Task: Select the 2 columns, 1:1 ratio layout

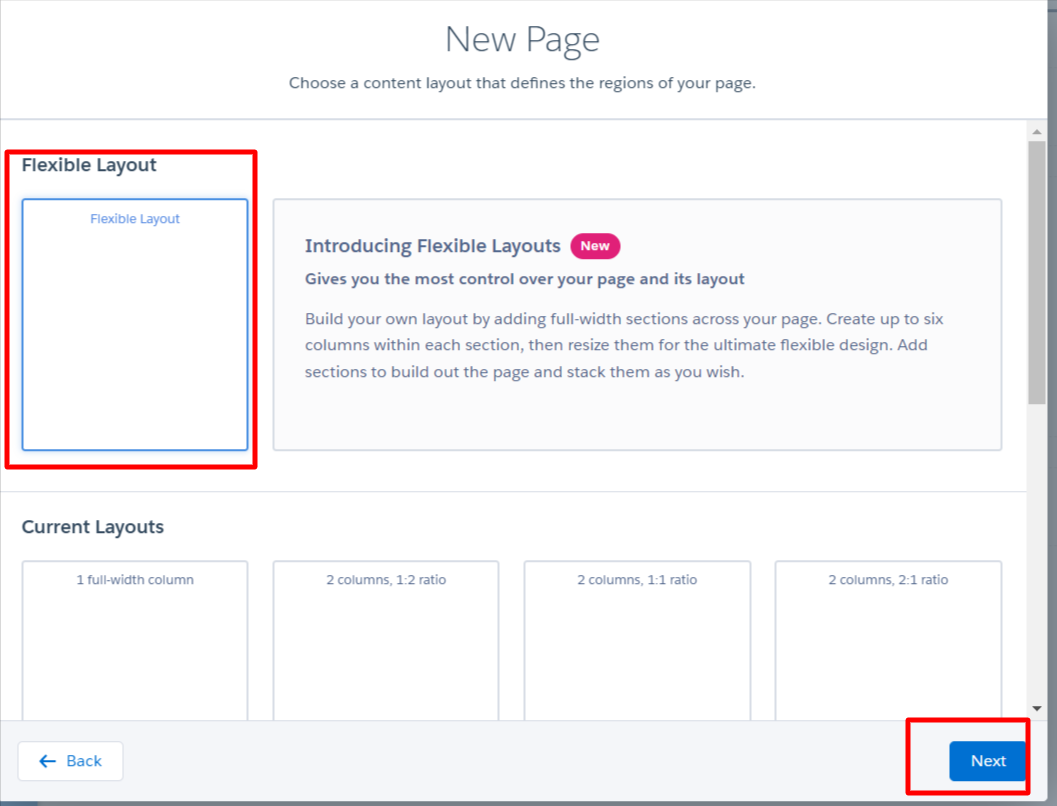Action: [x=637, y=640]
